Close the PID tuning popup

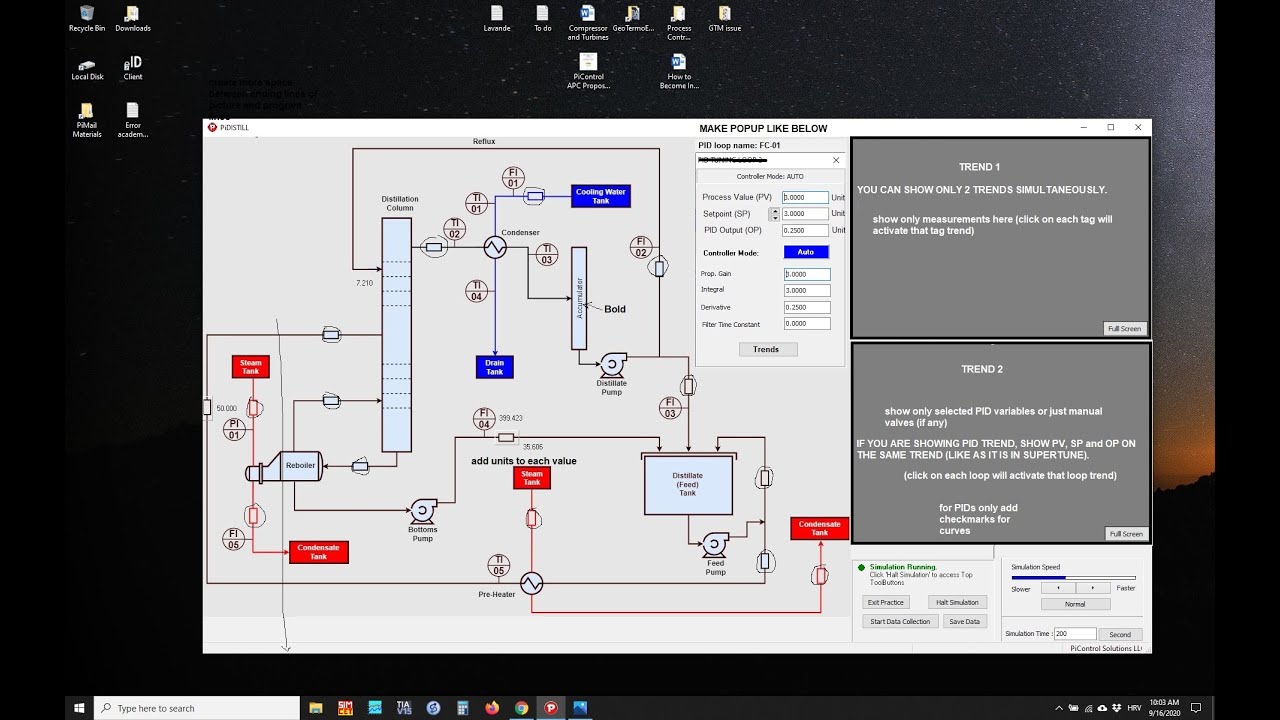pyautogui.click(x=836, y=160)
